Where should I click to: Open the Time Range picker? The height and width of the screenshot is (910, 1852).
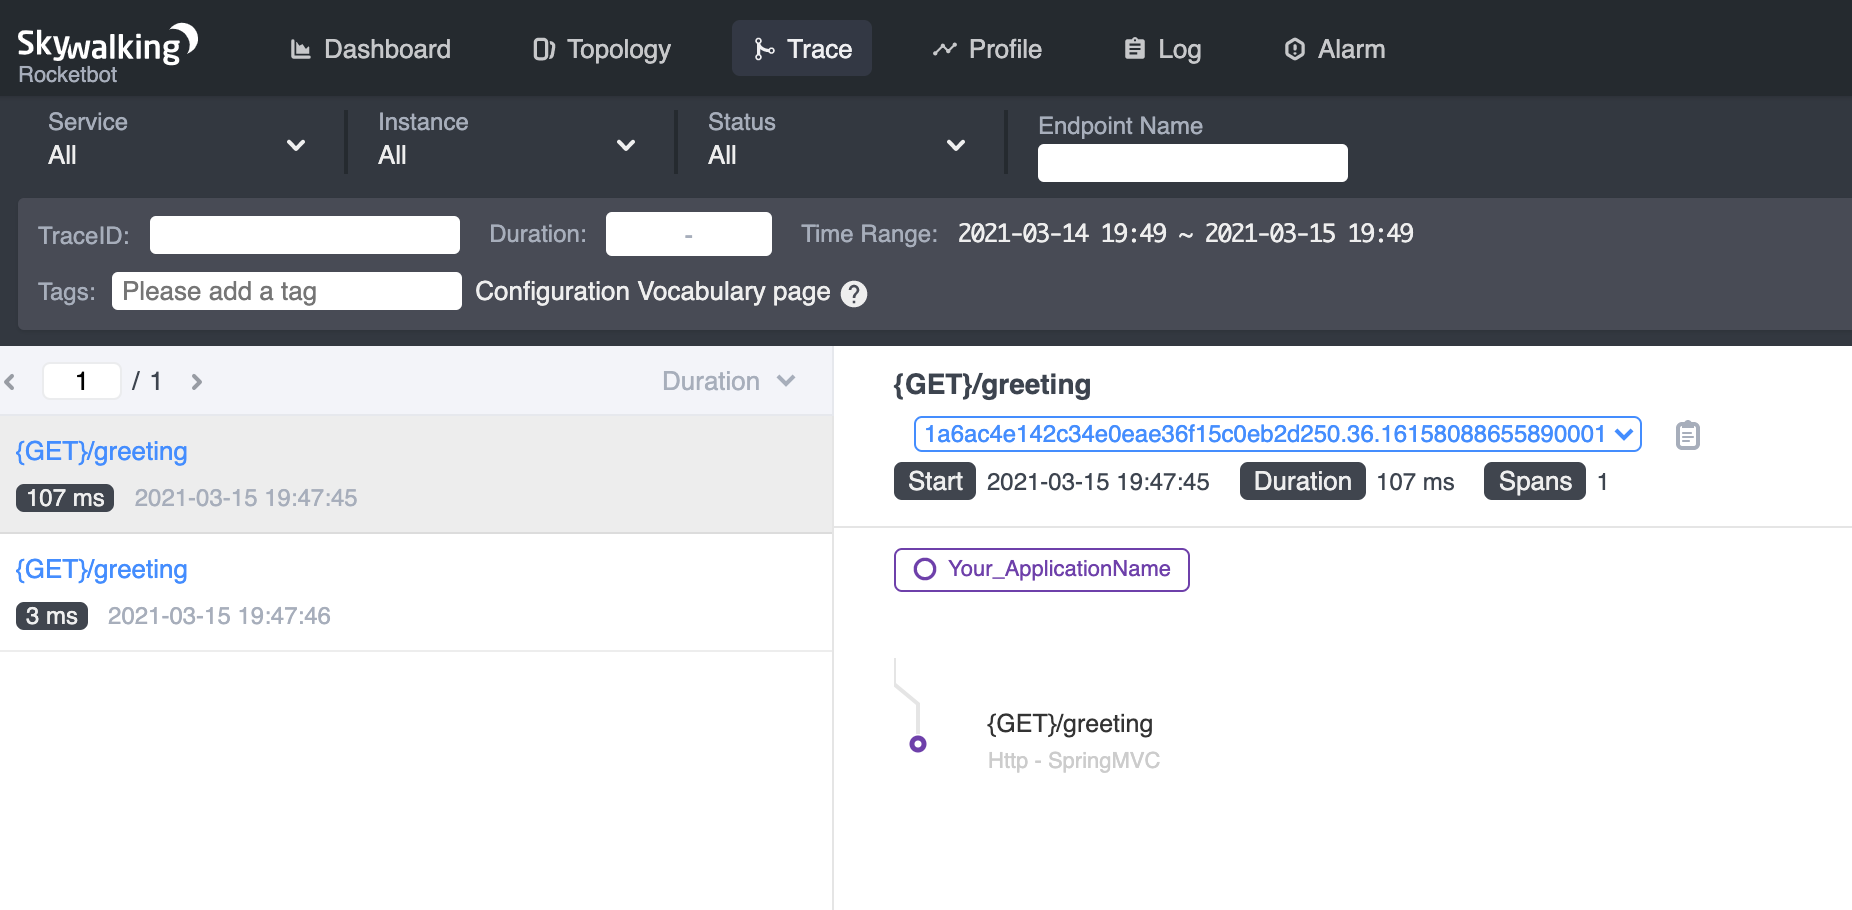(1185, 234)
